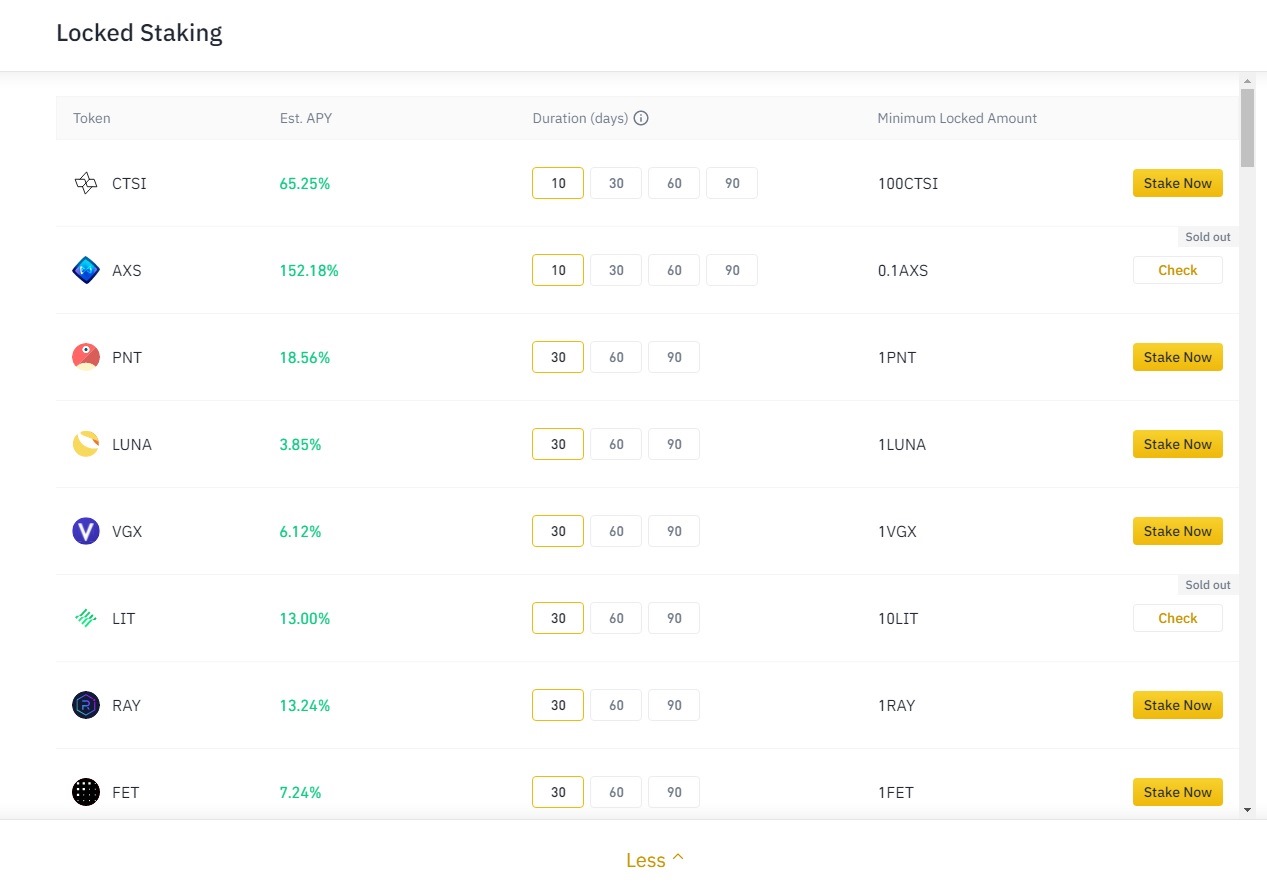Click the scrollbar up arrow
Image resolution: width=1267 pixels, height=883 pixels.
click(x=1247, y=81)
